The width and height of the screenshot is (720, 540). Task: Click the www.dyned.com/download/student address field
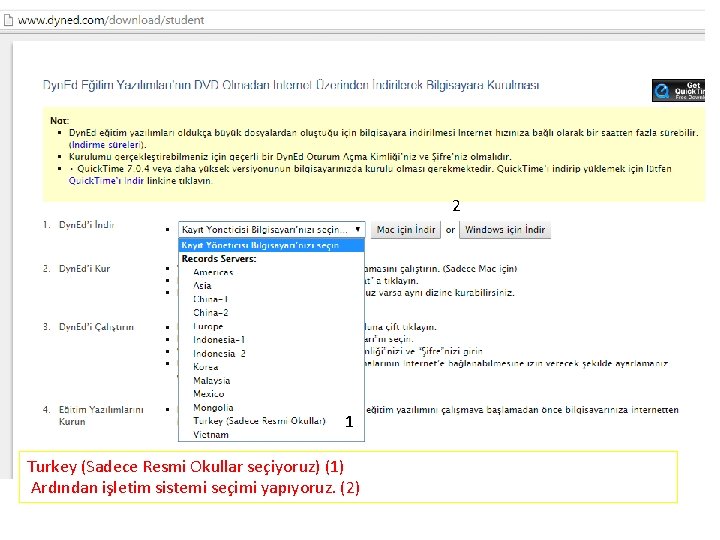click(111, 20)
